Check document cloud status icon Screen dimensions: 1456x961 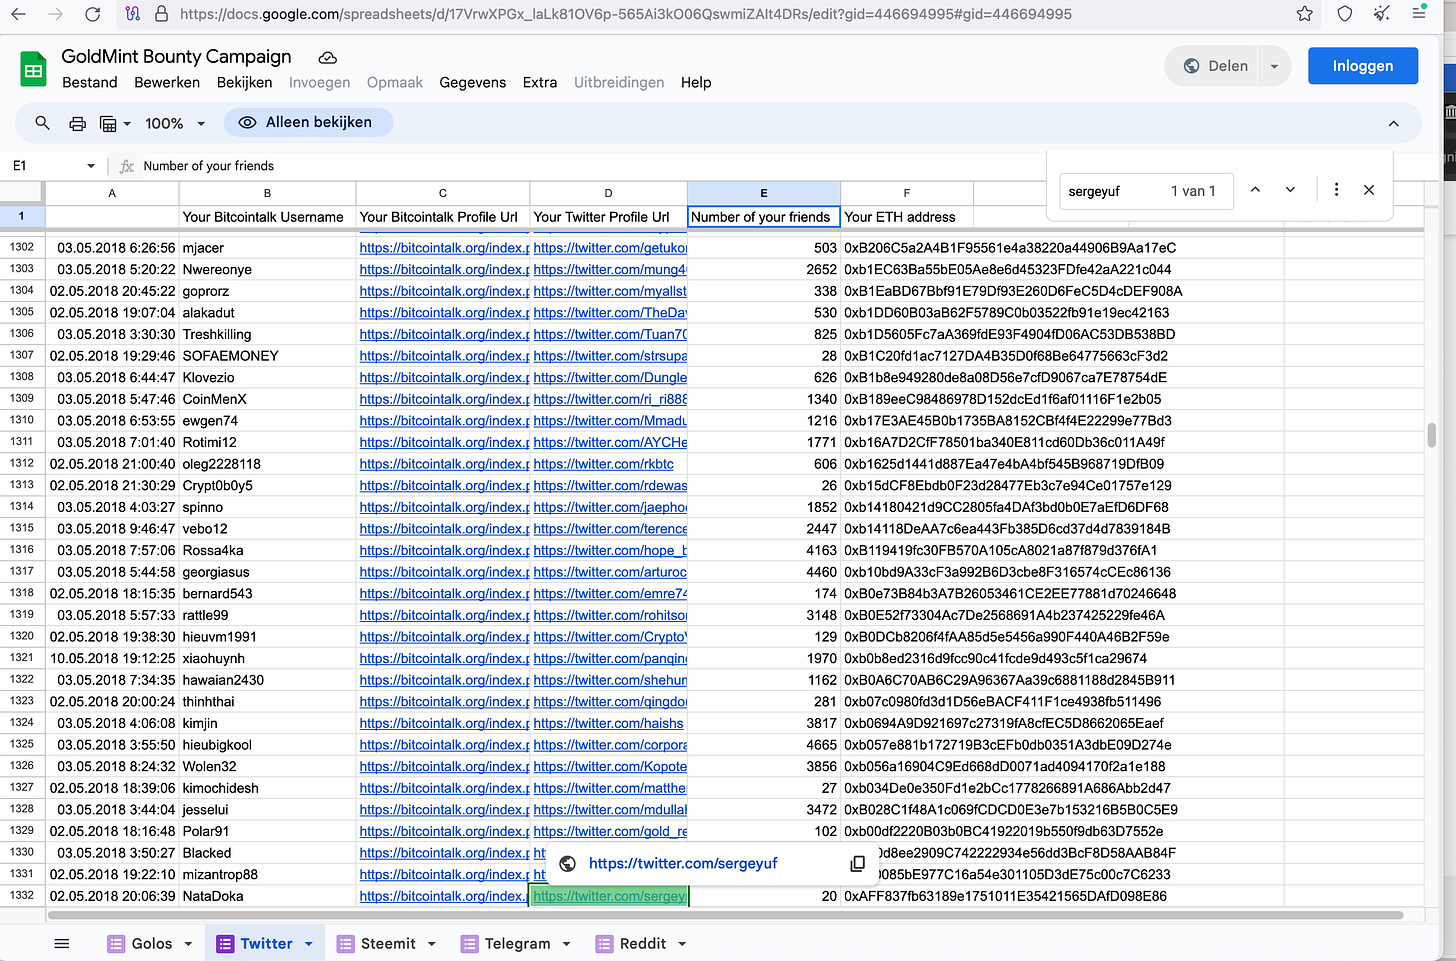(x=327, y=57)
